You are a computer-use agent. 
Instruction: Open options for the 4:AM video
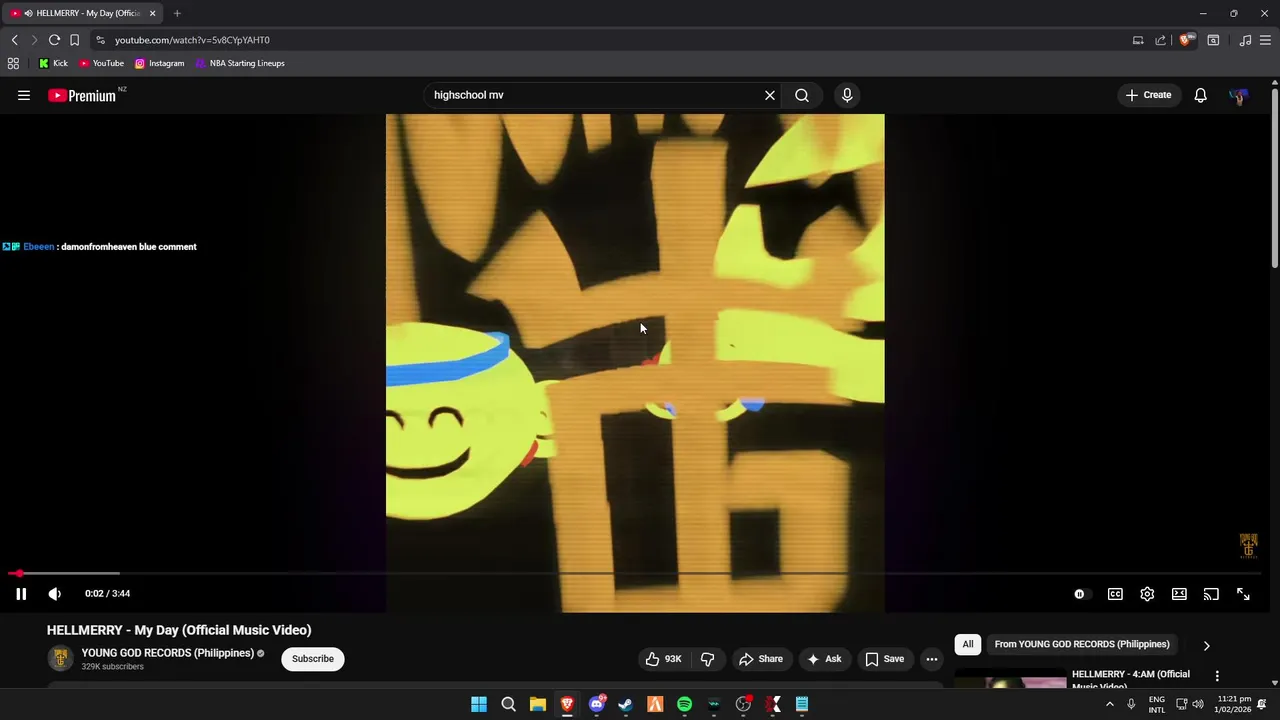pos(1217,677)
